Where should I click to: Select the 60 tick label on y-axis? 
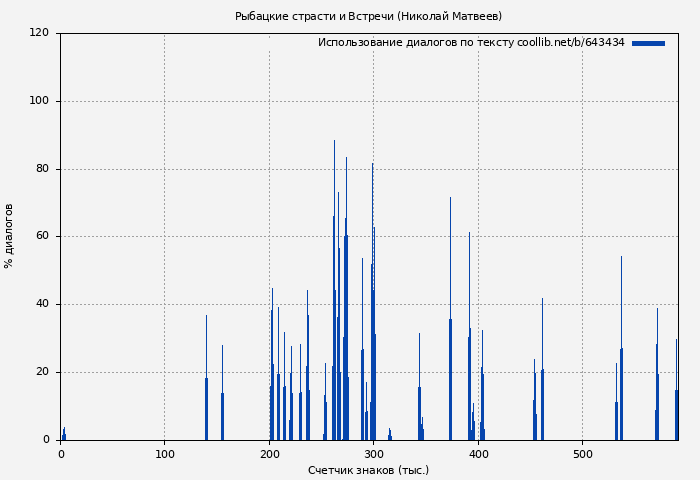(42, 237)
